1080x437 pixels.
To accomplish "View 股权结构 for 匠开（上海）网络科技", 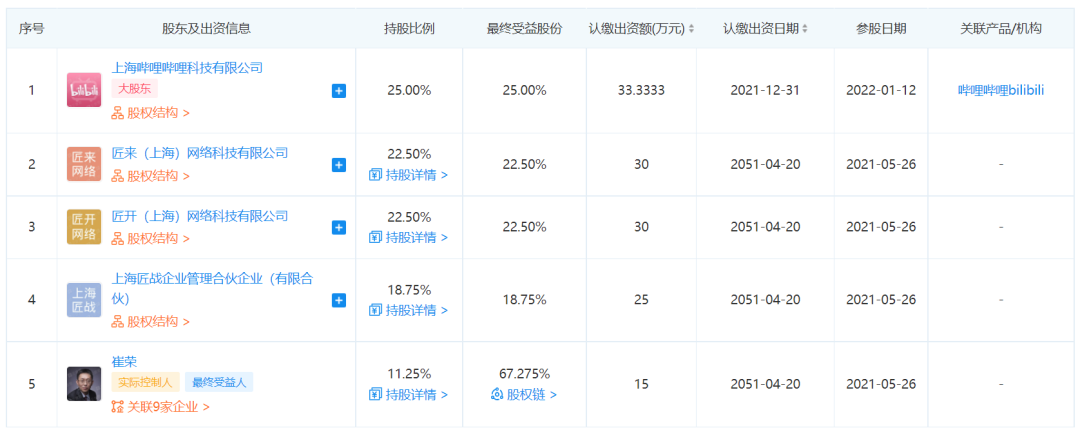I will (x=151, y=238).
